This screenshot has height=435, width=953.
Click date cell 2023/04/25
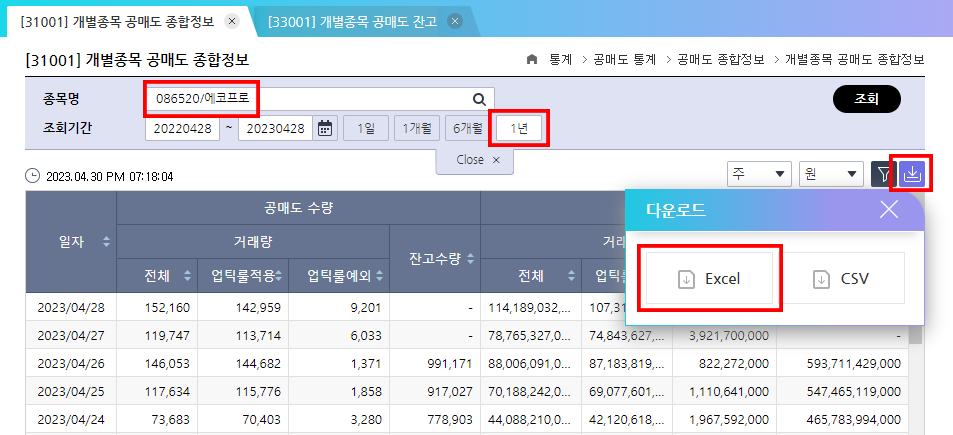pos(71,391)
